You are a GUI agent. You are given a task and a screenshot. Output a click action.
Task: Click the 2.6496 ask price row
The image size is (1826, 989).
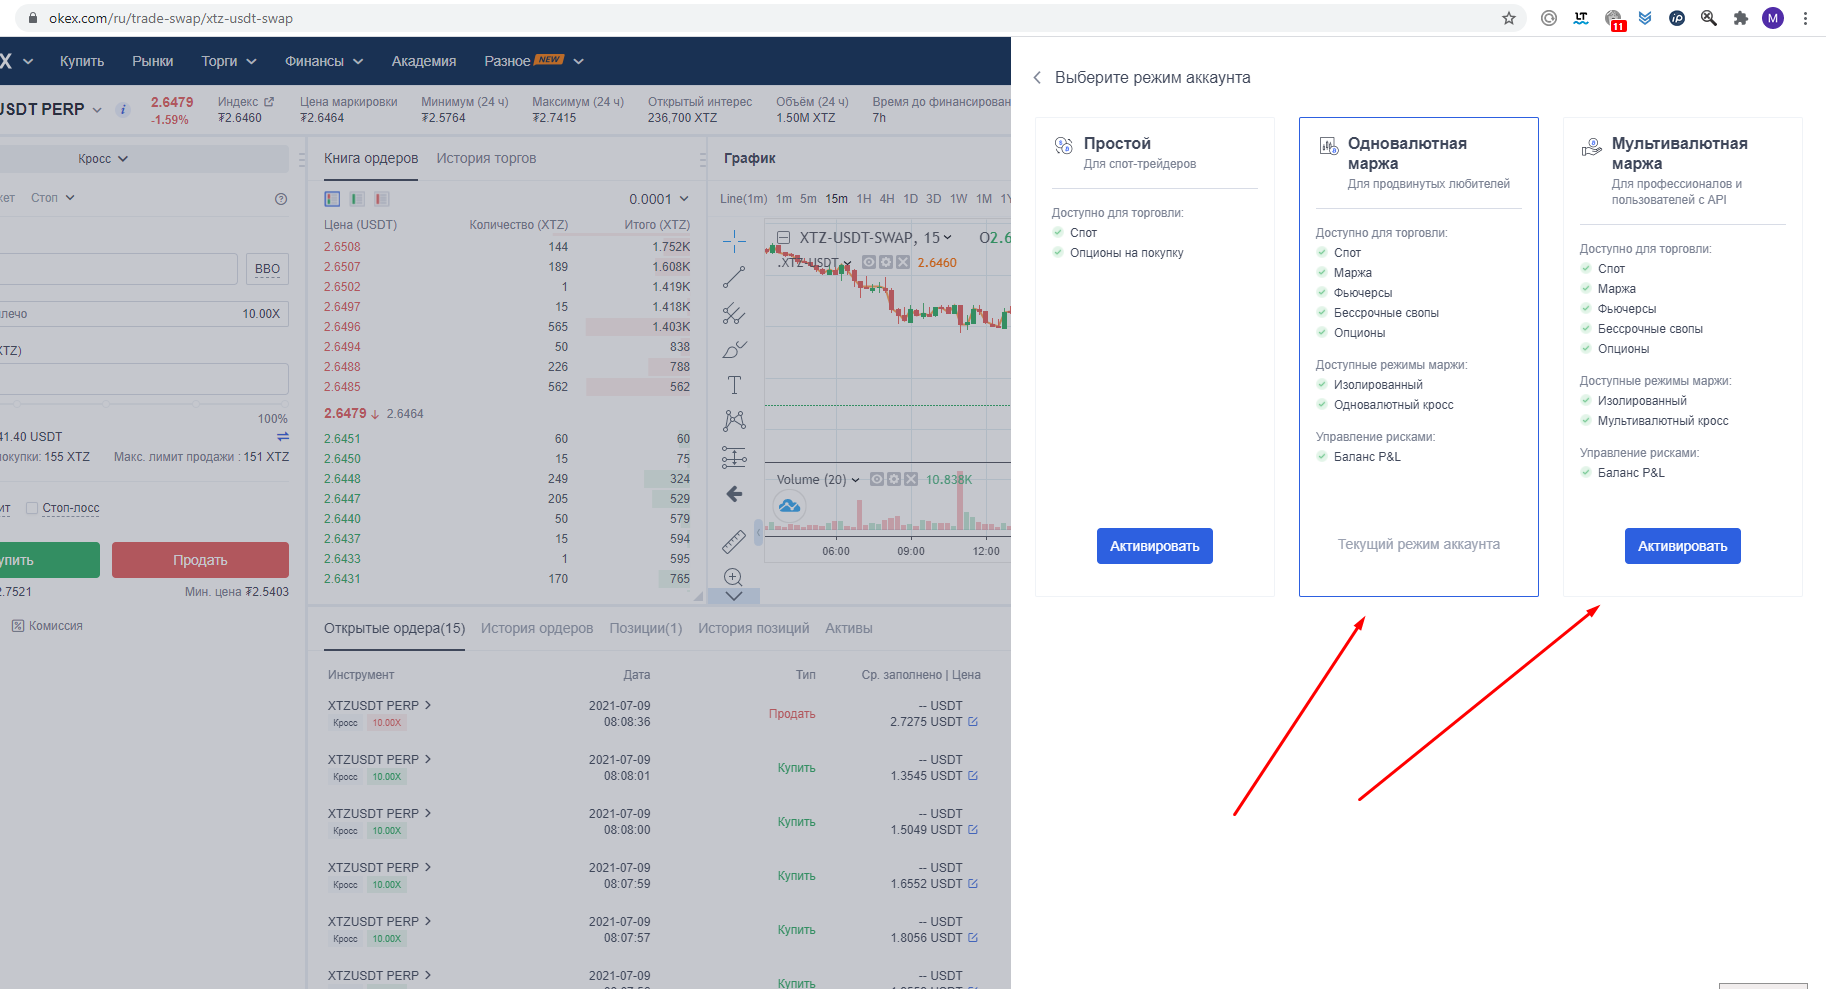tap(507, 327)
